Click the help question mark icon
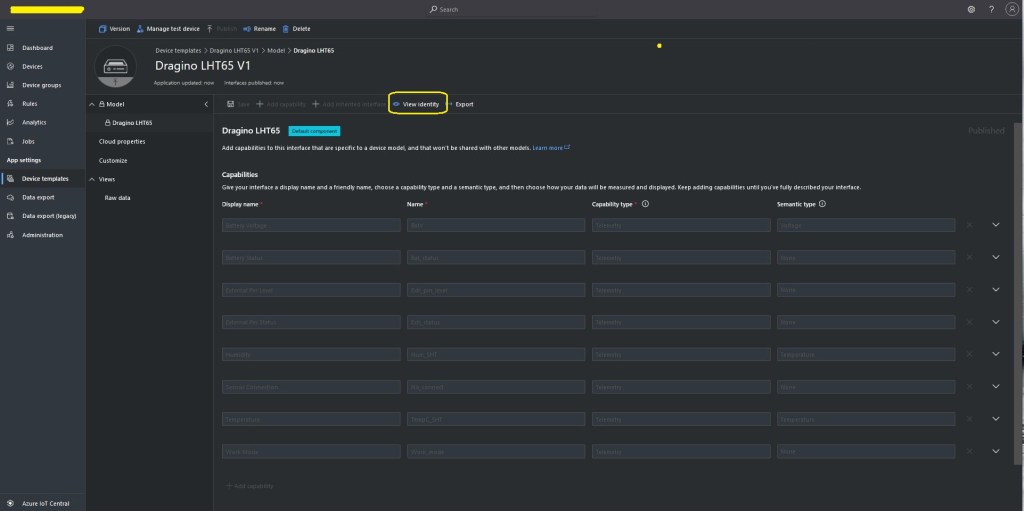This screenshot has width=1024, height=511. point(991,9)
